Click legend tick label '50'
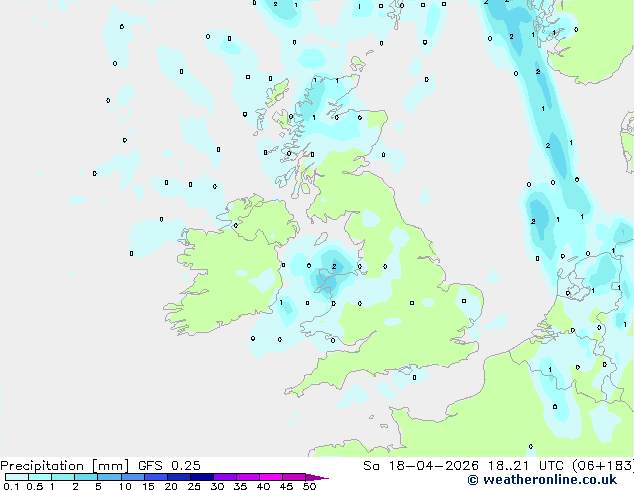The width and height of the screenshot is (634, 490). coord(309,486)
